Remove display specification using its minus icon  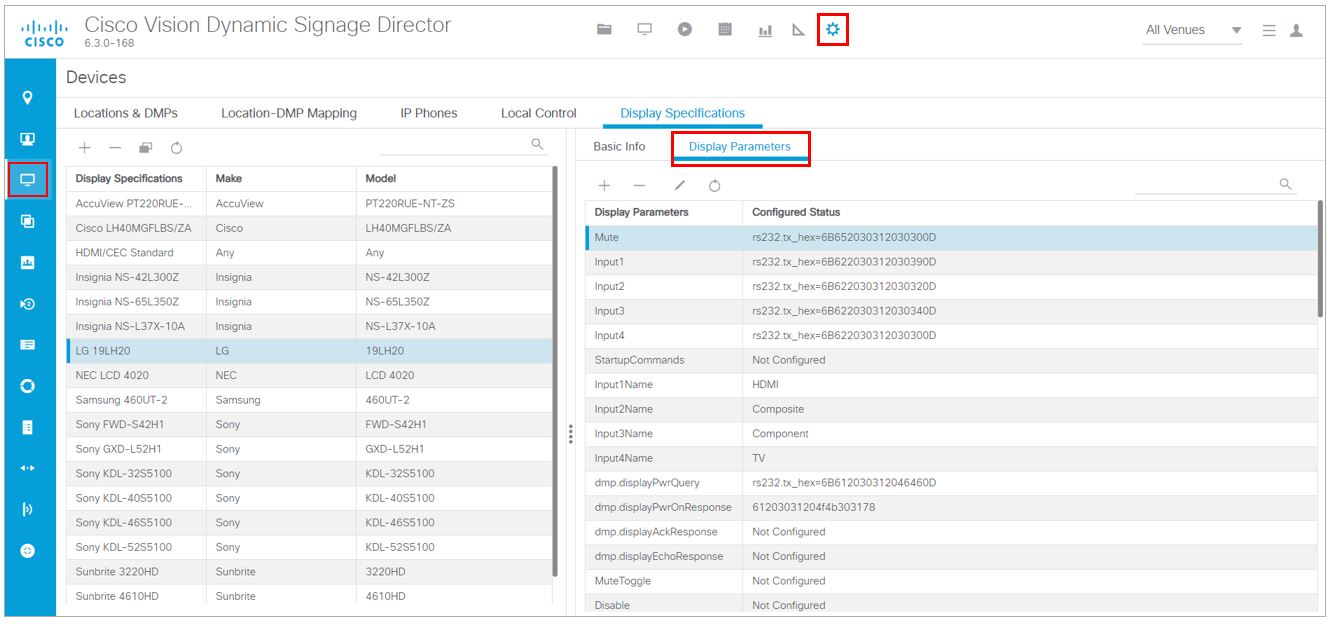(x=115, y=148)
